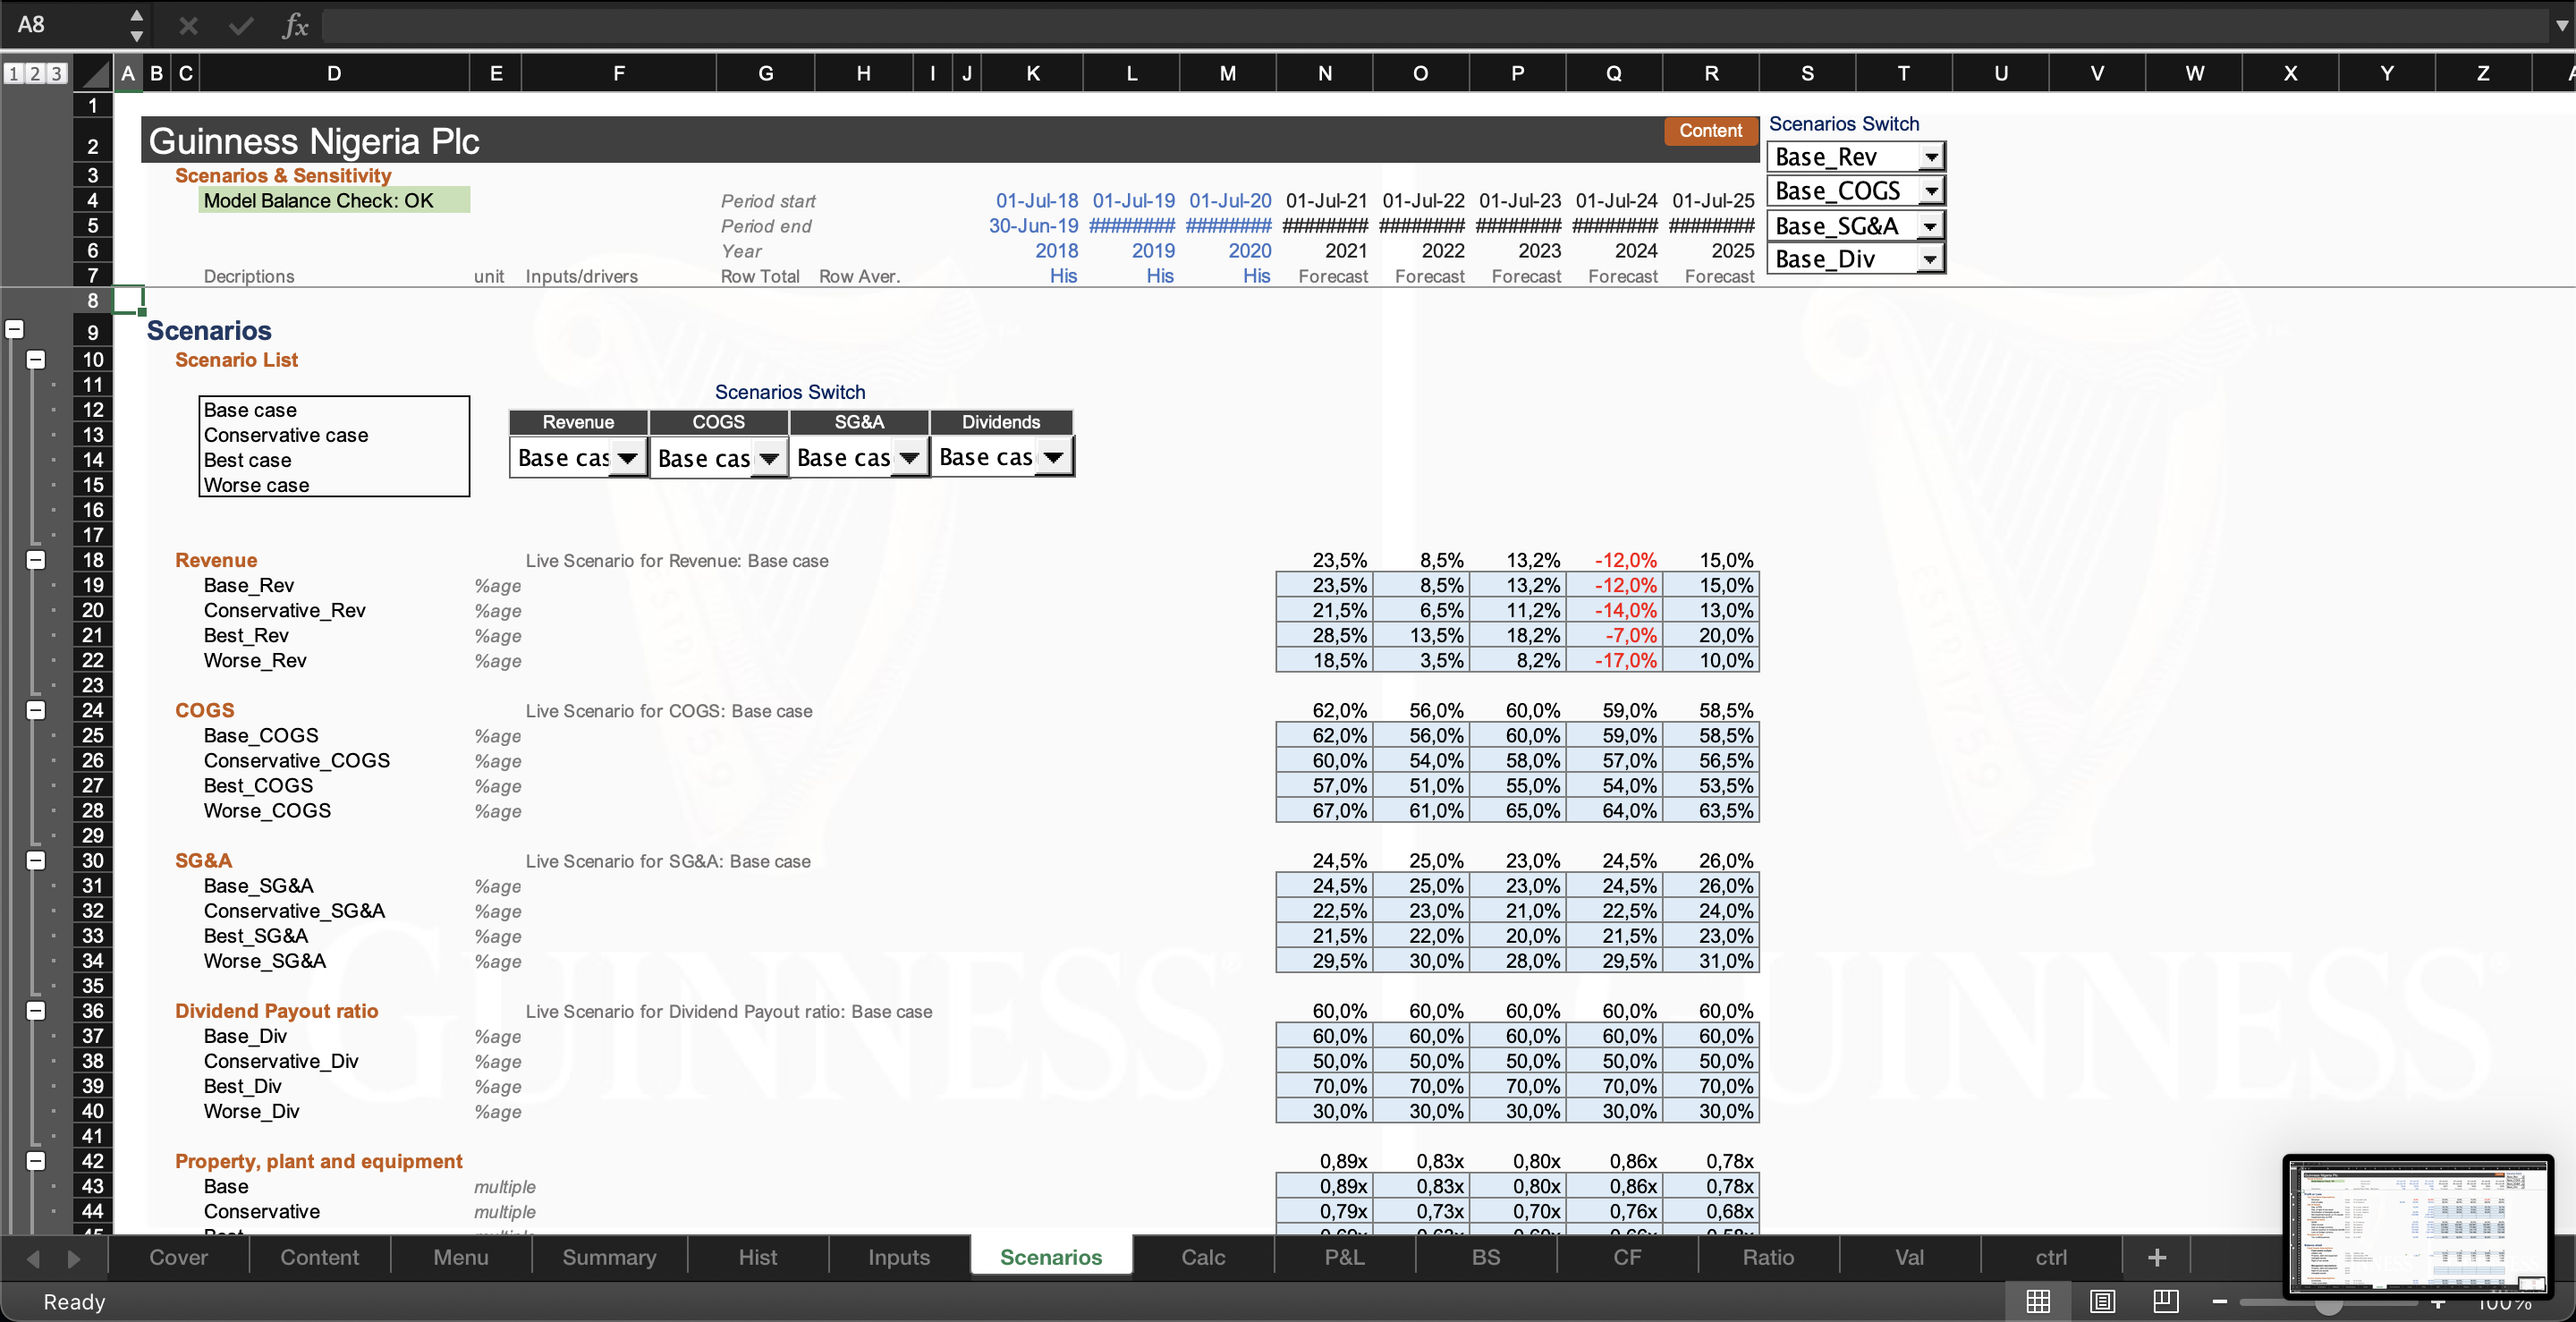2576x1322 pixels.
Task: Click the Conservative_Div row label
Action: click(281, 1061)
